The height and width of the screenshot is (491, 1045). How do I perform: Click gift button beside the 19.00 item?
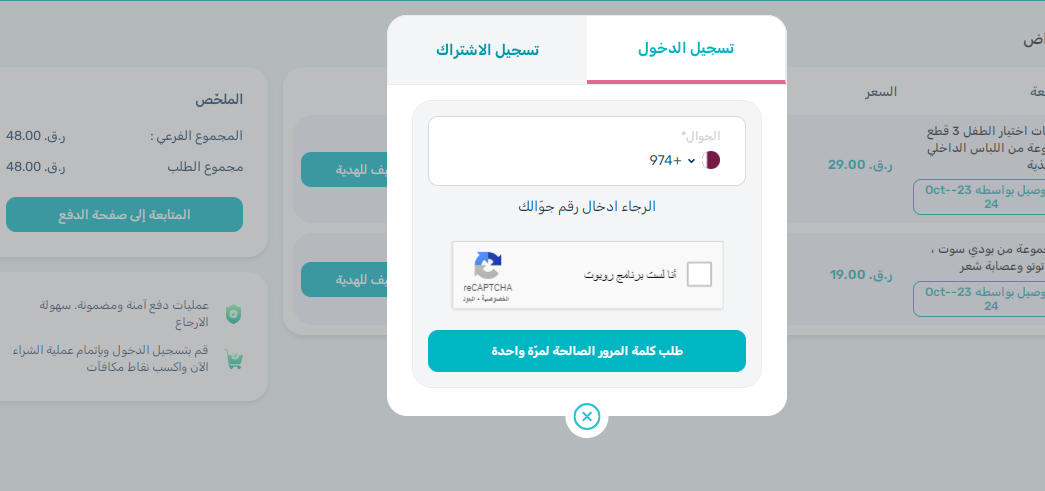[344, 279]
